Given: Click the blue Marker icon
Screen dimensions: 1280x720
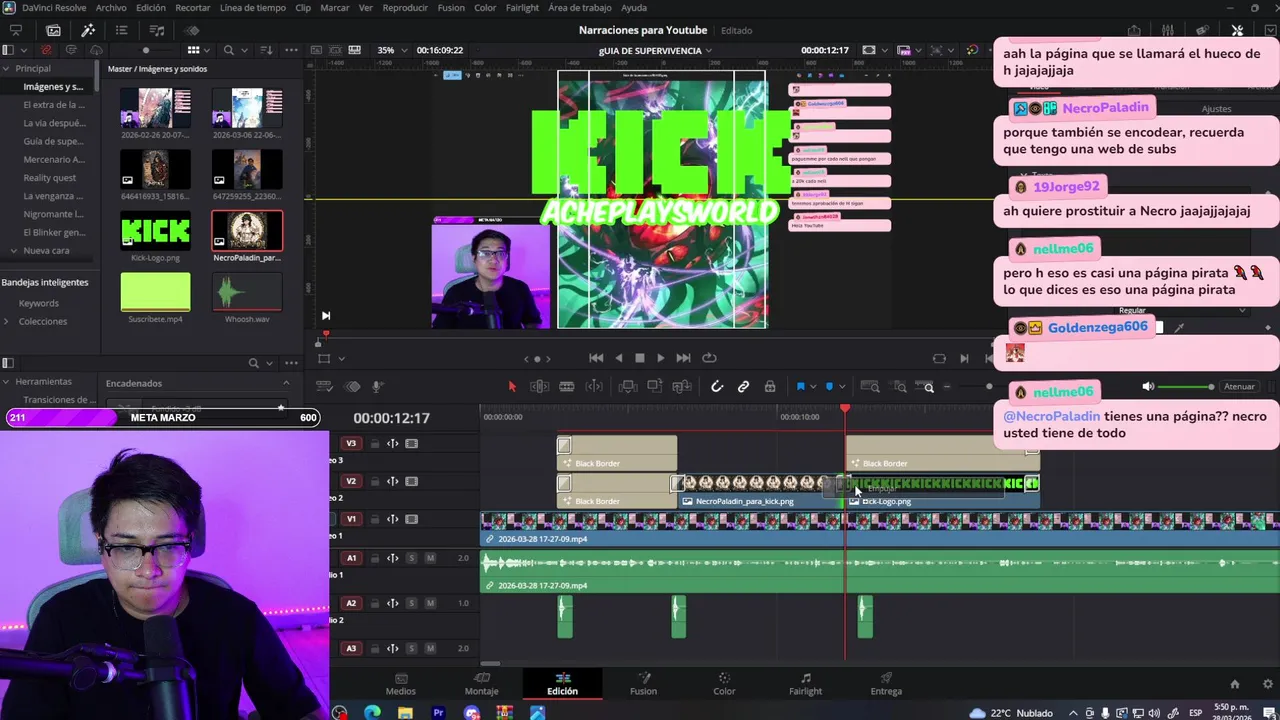Looking at the screenshot, I should (829, 387).
